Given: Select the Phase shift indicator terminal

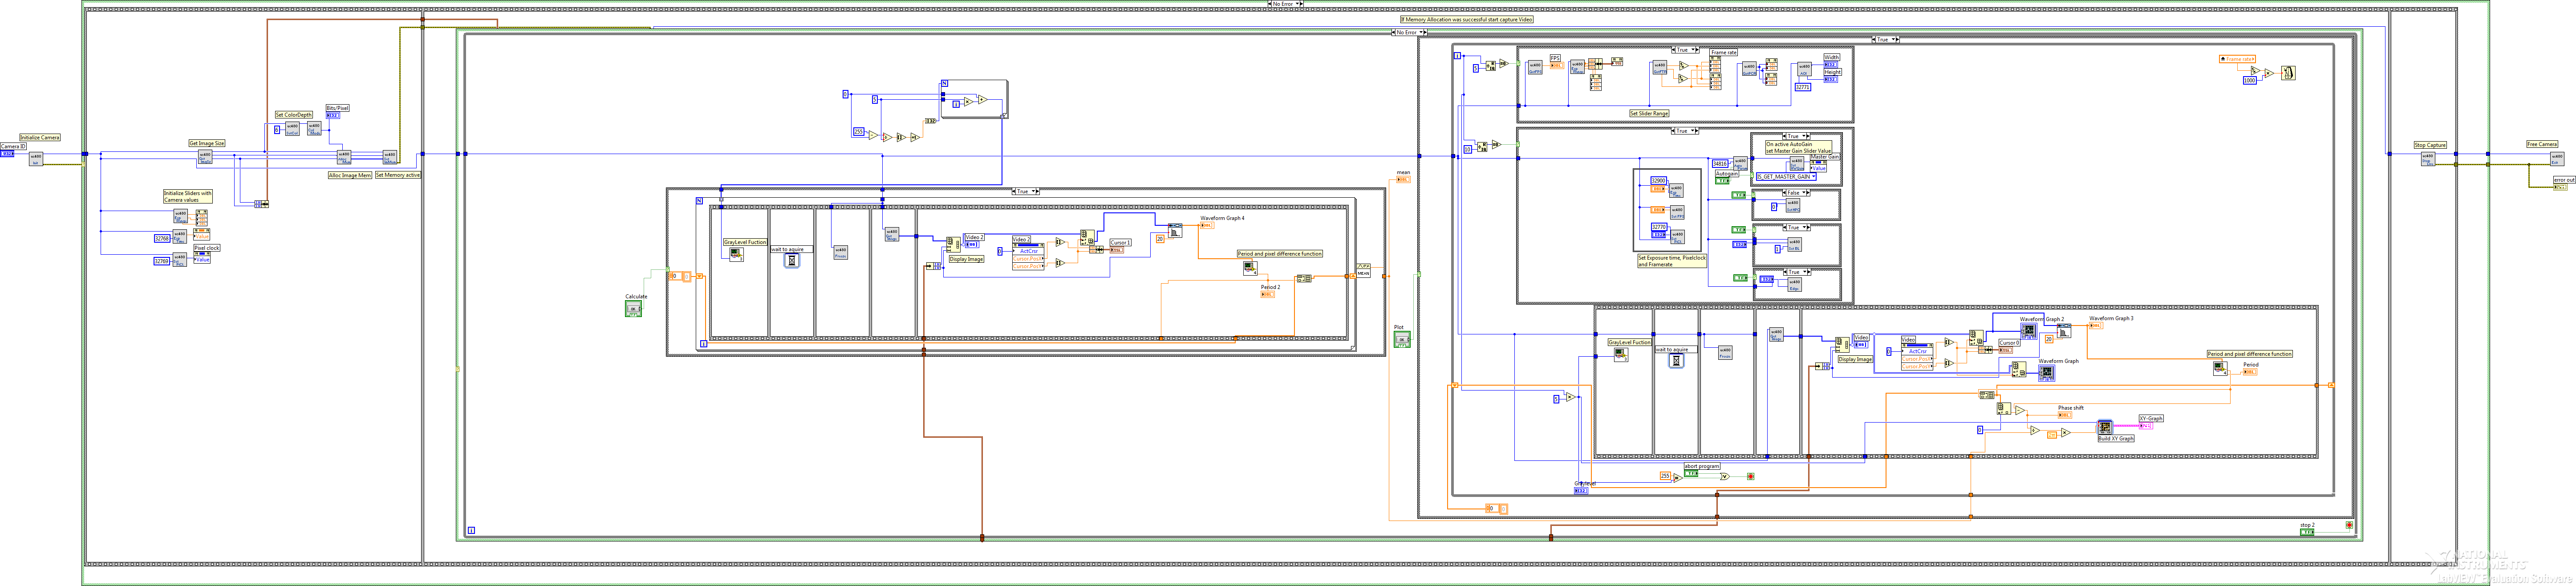Looking at the screenshot, I should tap(2065, 415).
